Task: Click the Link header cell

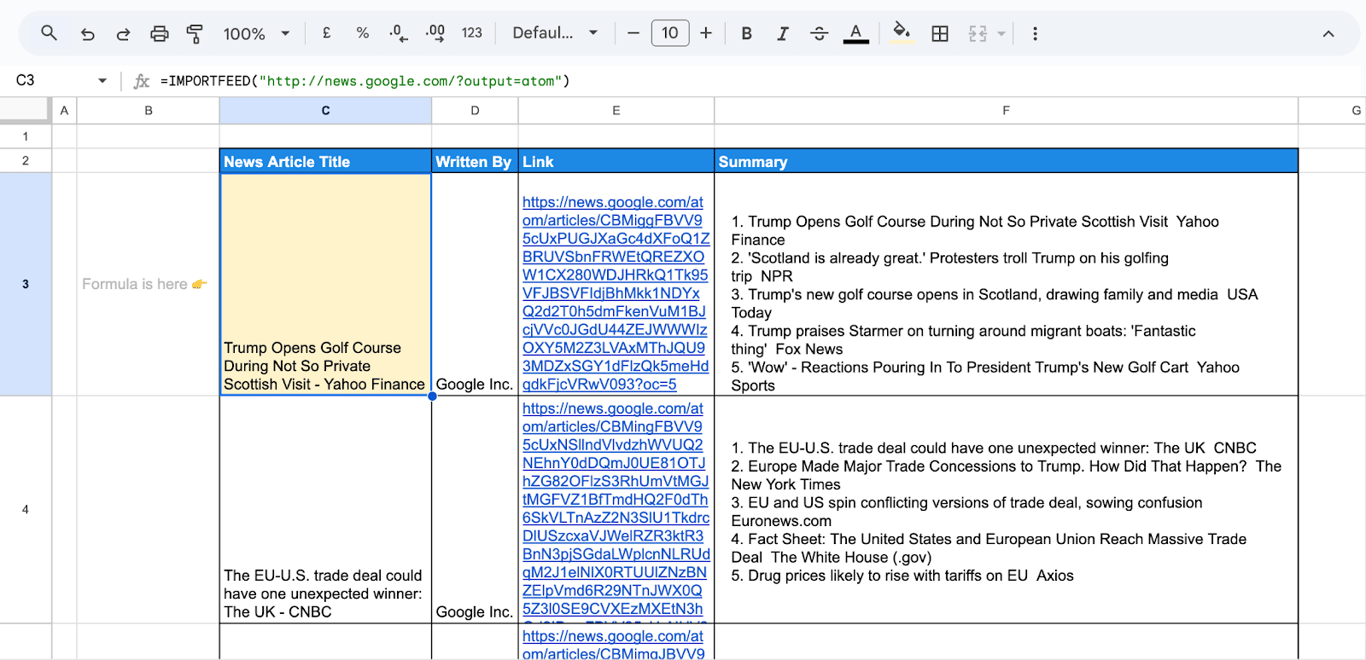Action: [x=616, y=161]
